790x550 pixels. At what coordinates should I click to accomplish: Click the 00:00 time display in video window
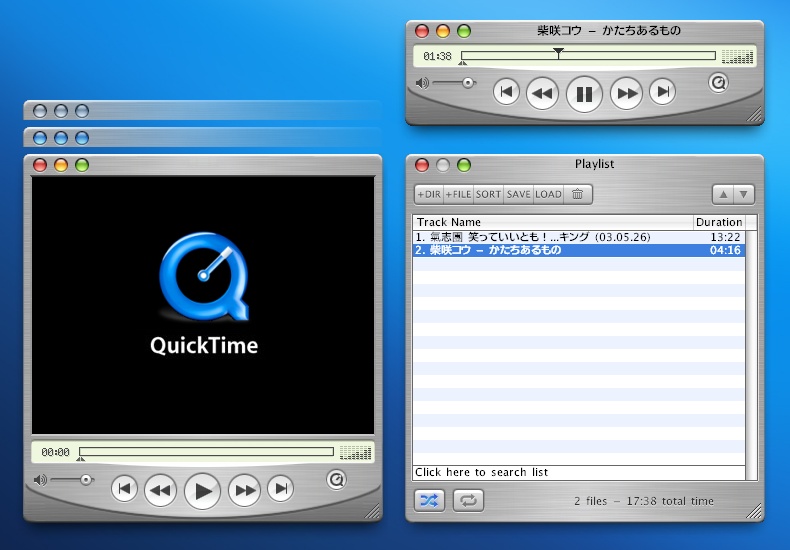pyautogui.click(x=55, y=452)
